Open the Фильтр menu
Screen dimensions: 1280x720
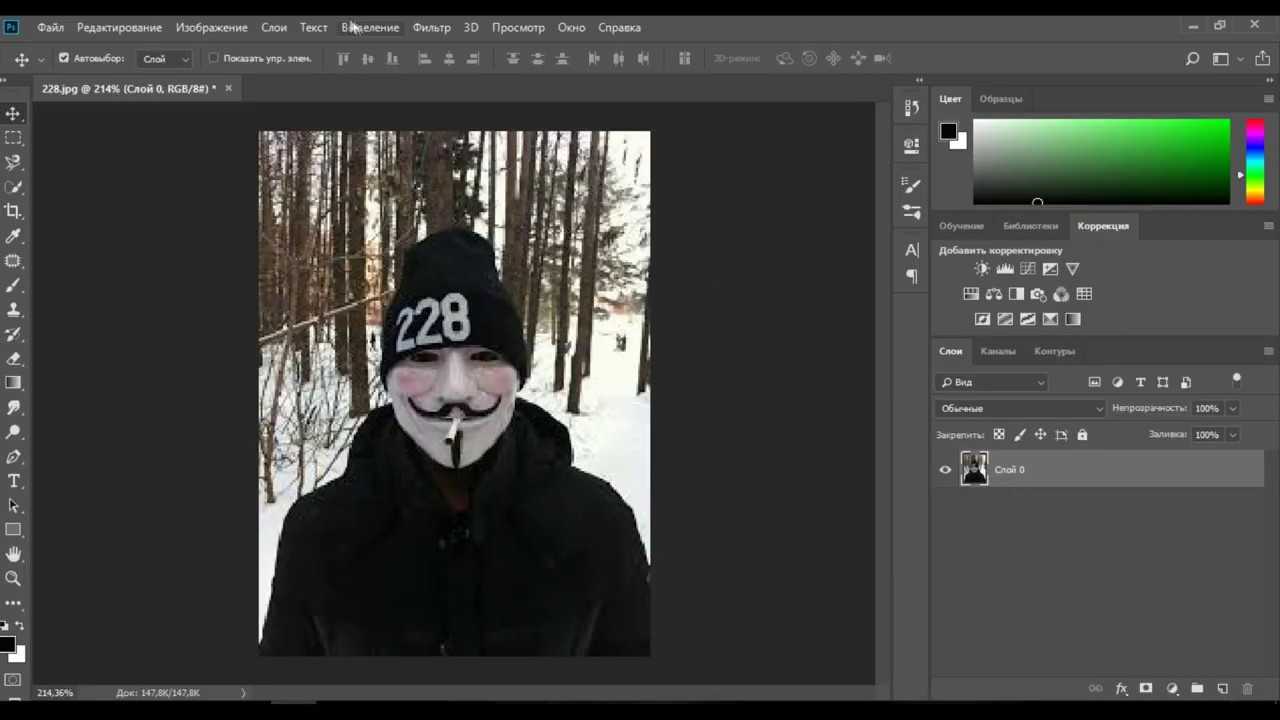tap(431, 27)
